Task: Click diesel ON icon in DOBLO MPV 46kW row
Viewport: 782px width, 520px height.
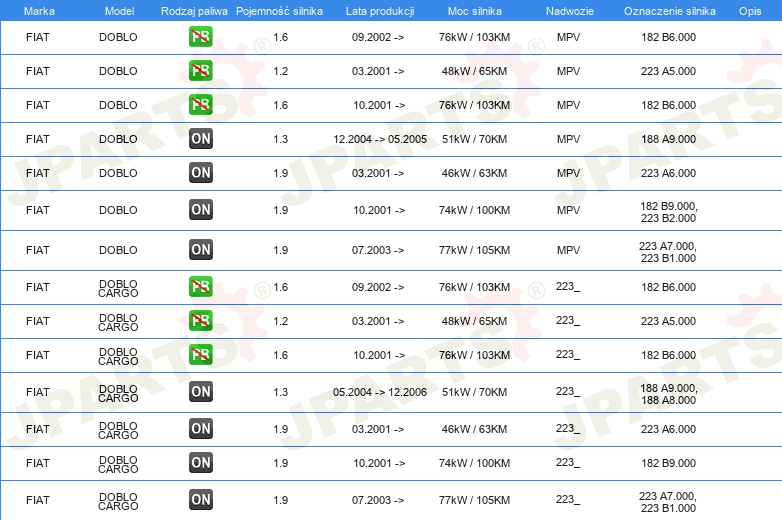Action: click(x=200, y=173)
